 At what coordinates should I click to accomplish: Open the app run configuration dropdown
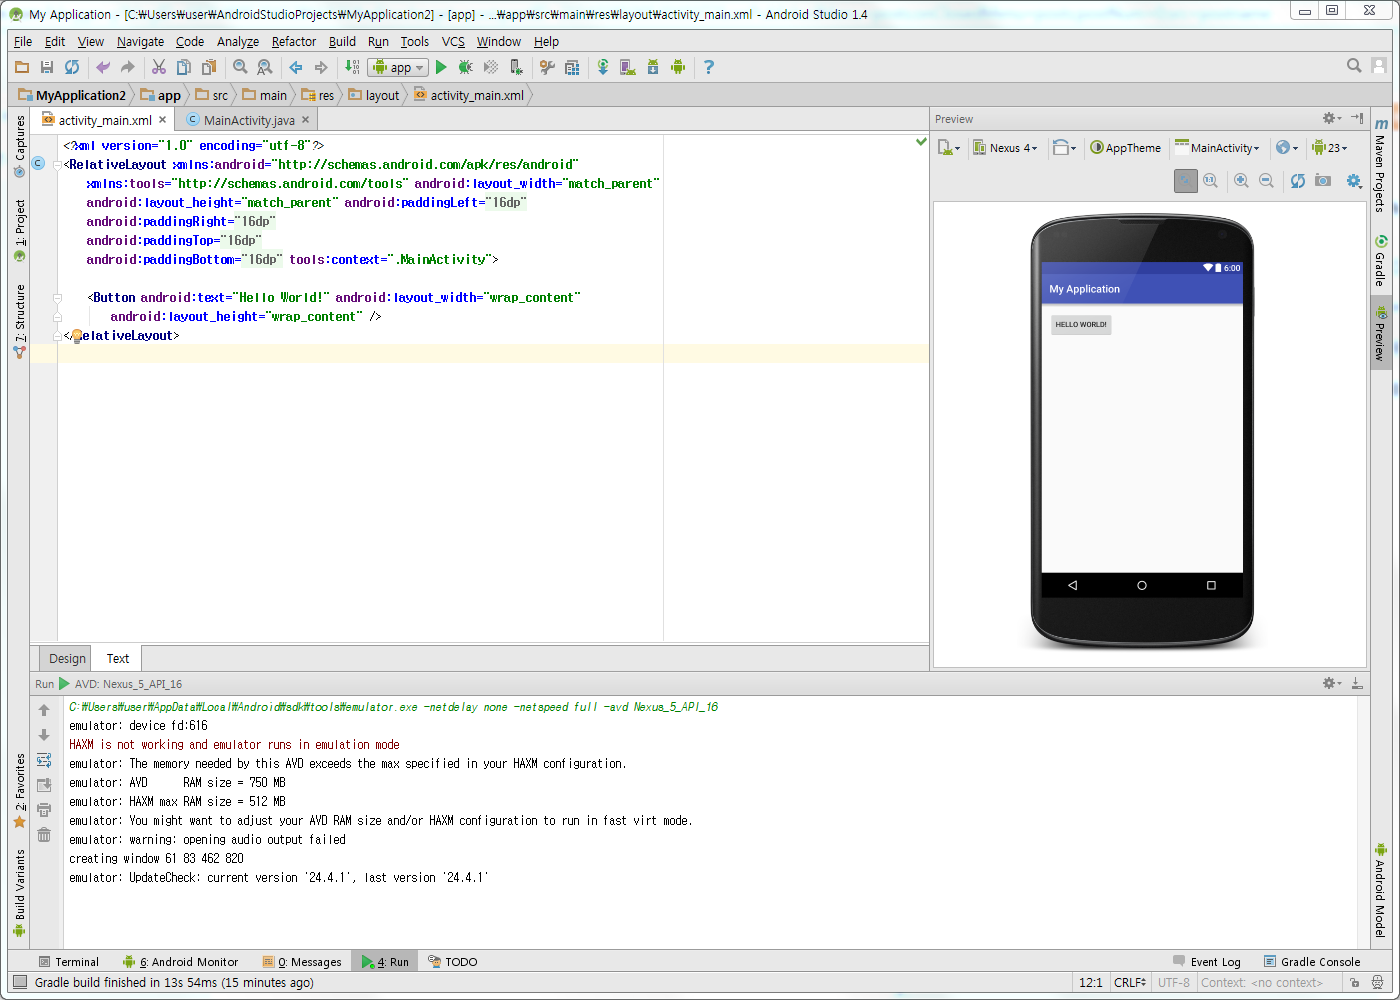pyautogui.click(x=398, y=67)
